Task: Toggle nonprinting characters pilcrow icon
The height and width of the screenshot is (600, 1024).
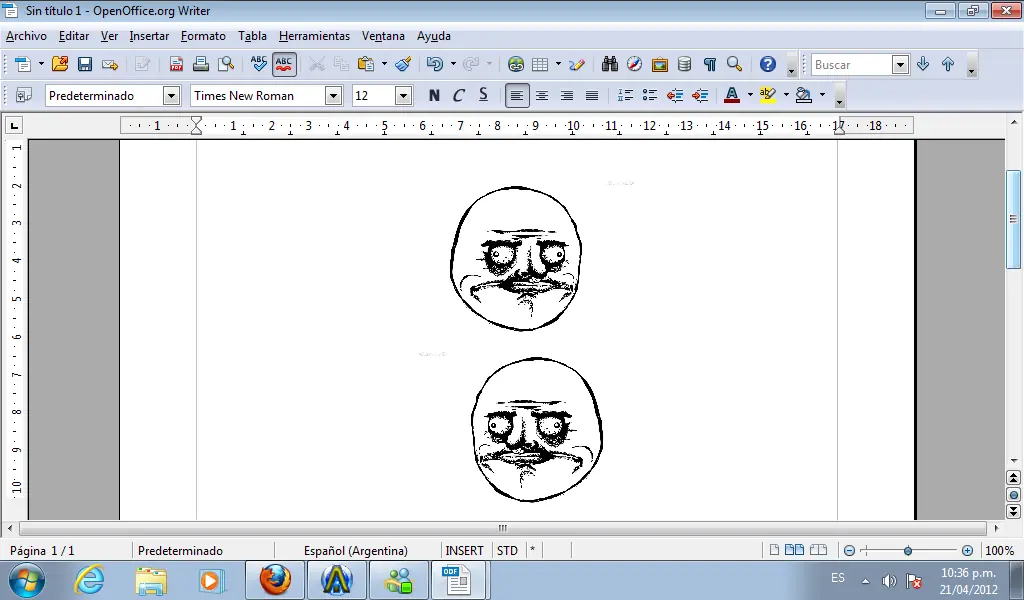Action: tap(710, 64)
